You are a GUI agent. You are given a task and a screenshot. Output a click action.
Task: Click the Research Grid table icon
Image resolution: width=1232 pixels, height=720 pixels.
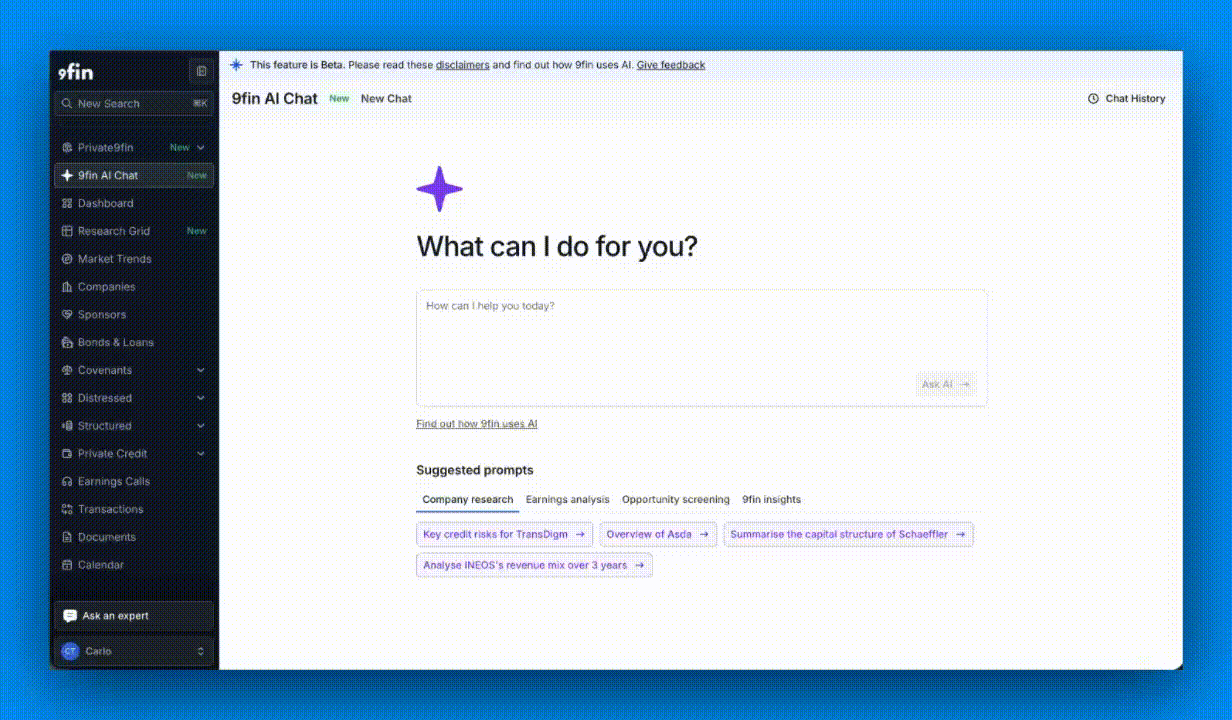(x=67, y=231)
